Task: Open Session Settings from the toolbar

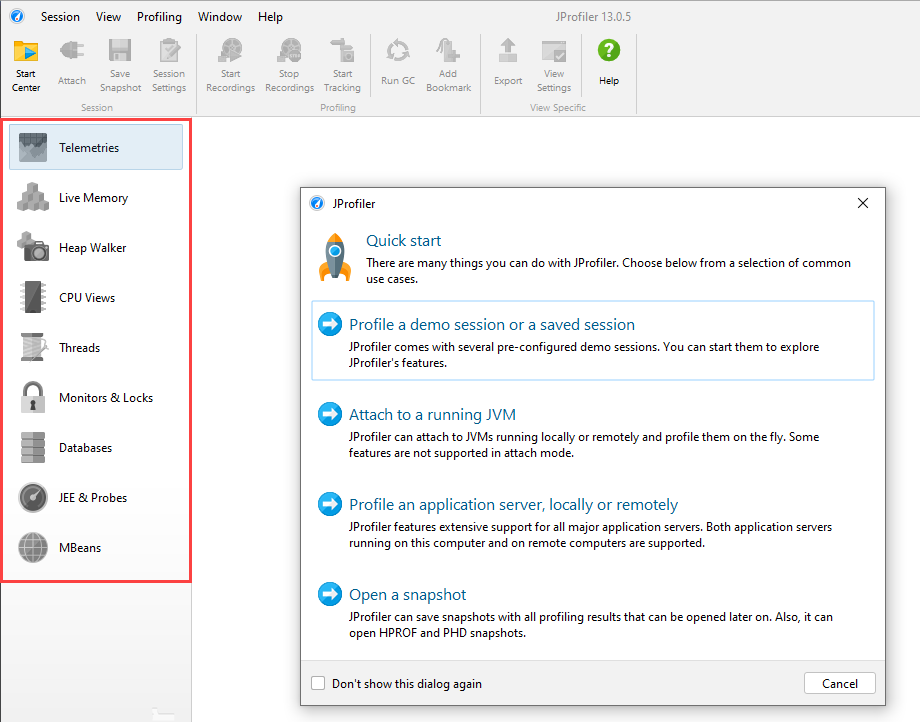Action: 169,65
